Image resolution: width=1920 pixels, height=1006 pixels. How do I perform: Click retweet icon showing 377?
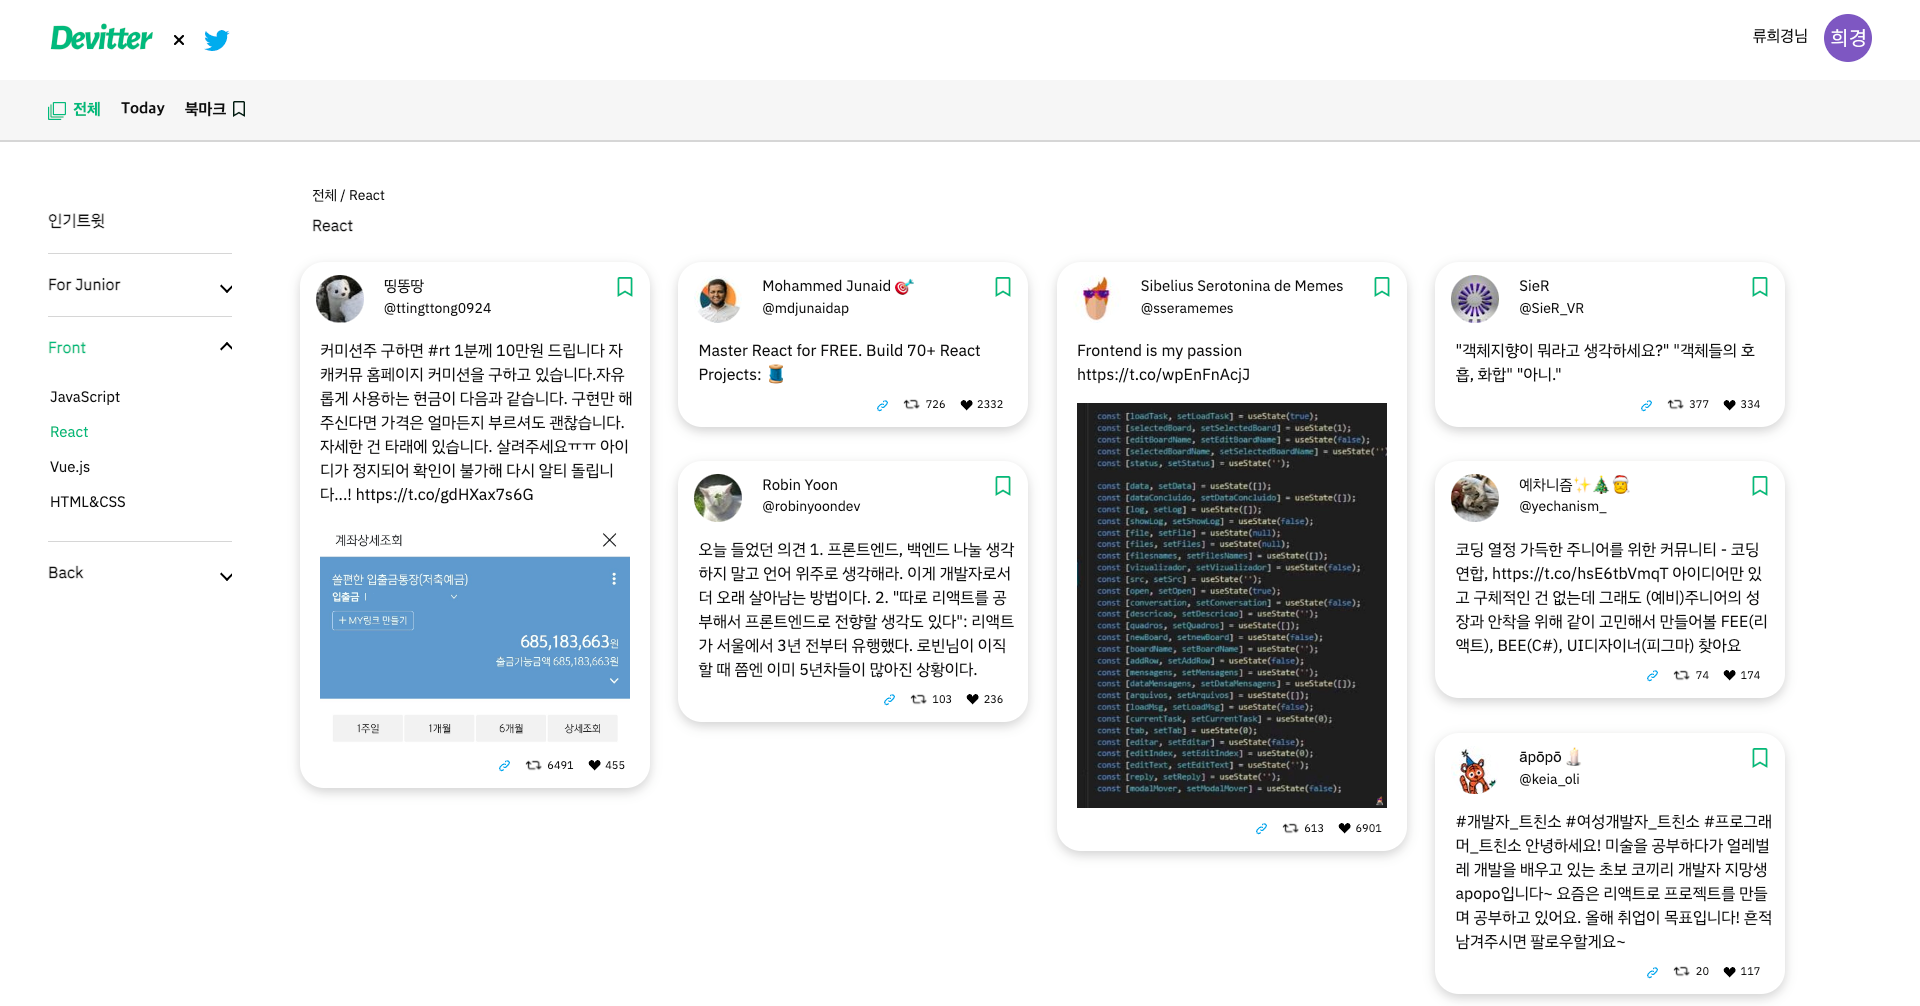coord(1675,404)
